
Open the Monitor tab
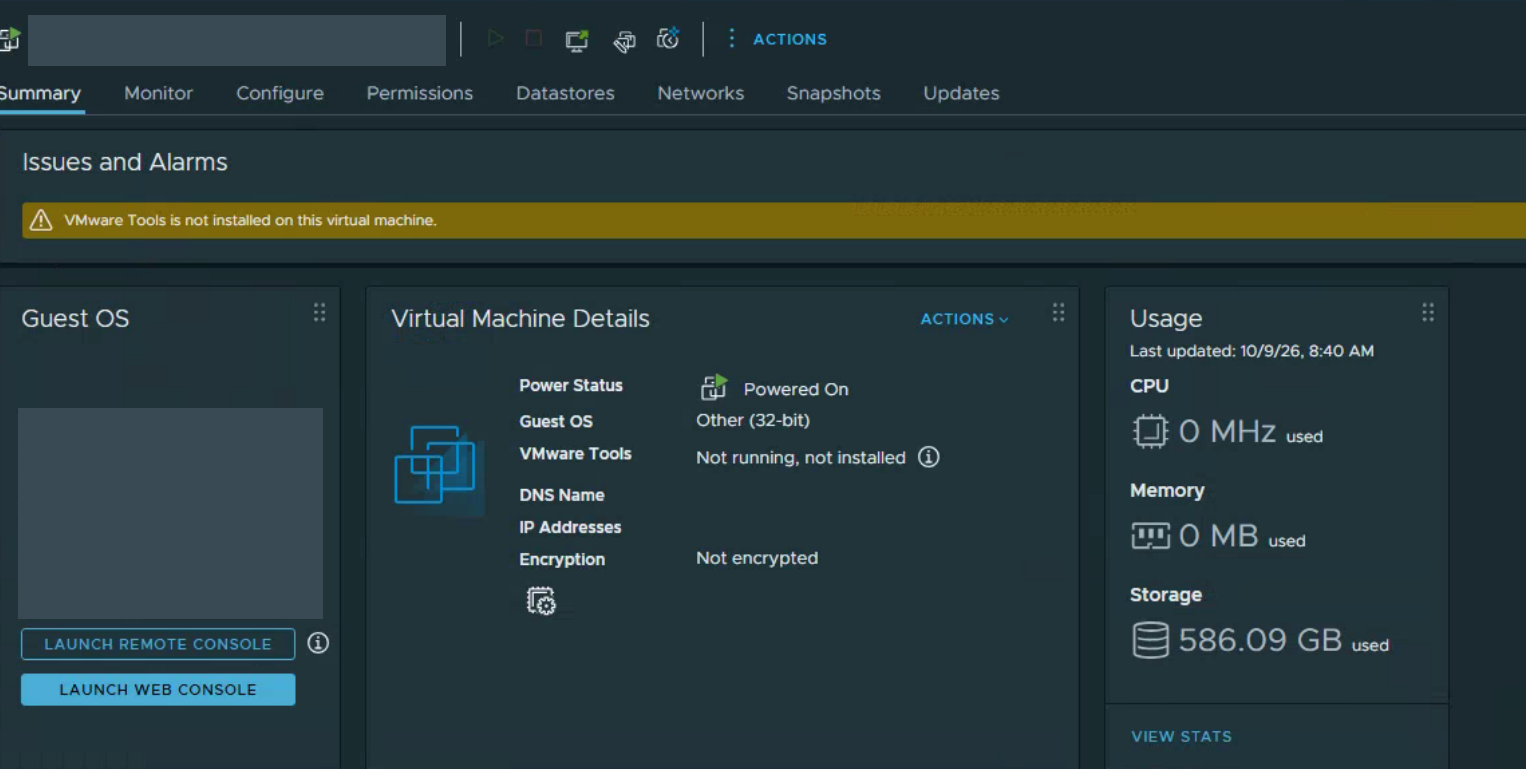tap(158, 93)
